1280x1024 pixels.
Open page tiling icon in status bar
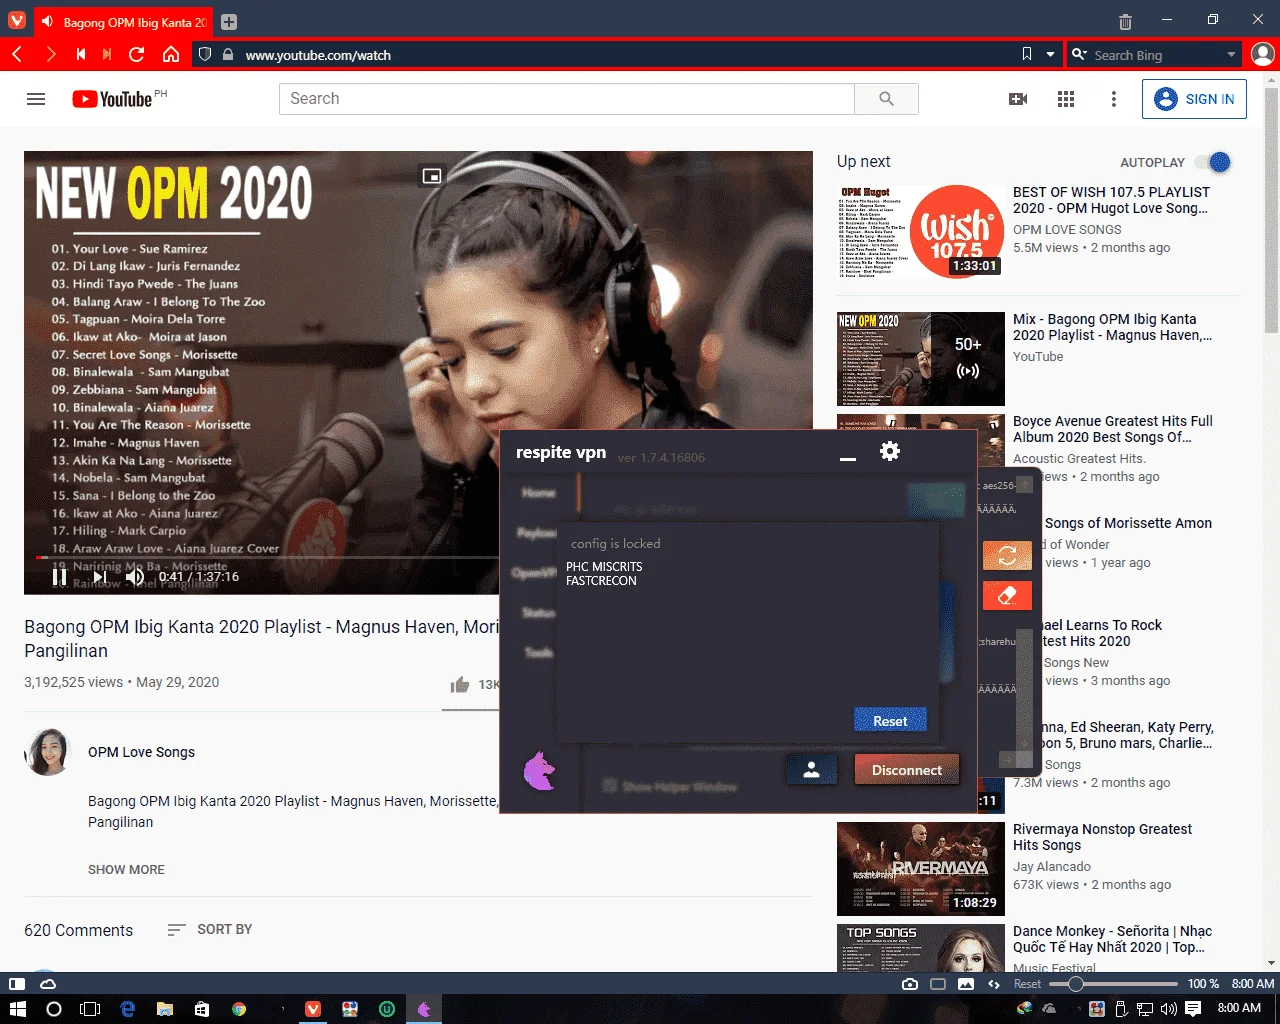(x=938, y=984)
